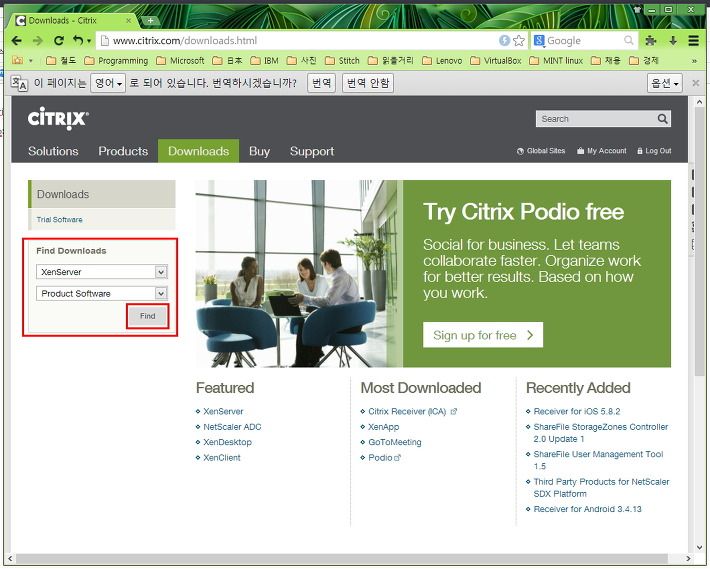The height and width of the screenshot is (569, 710).
Task: Show more bookmarks with the double chevron
Action: [694, 61]
